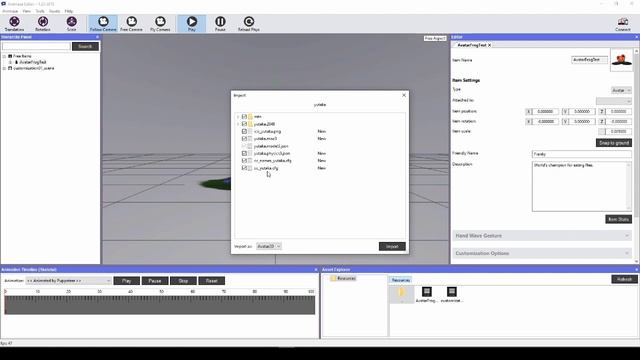The width and height of the screenshot is (640, 360).
Task: Open the Animation selection dropdown
Action: 69,281
